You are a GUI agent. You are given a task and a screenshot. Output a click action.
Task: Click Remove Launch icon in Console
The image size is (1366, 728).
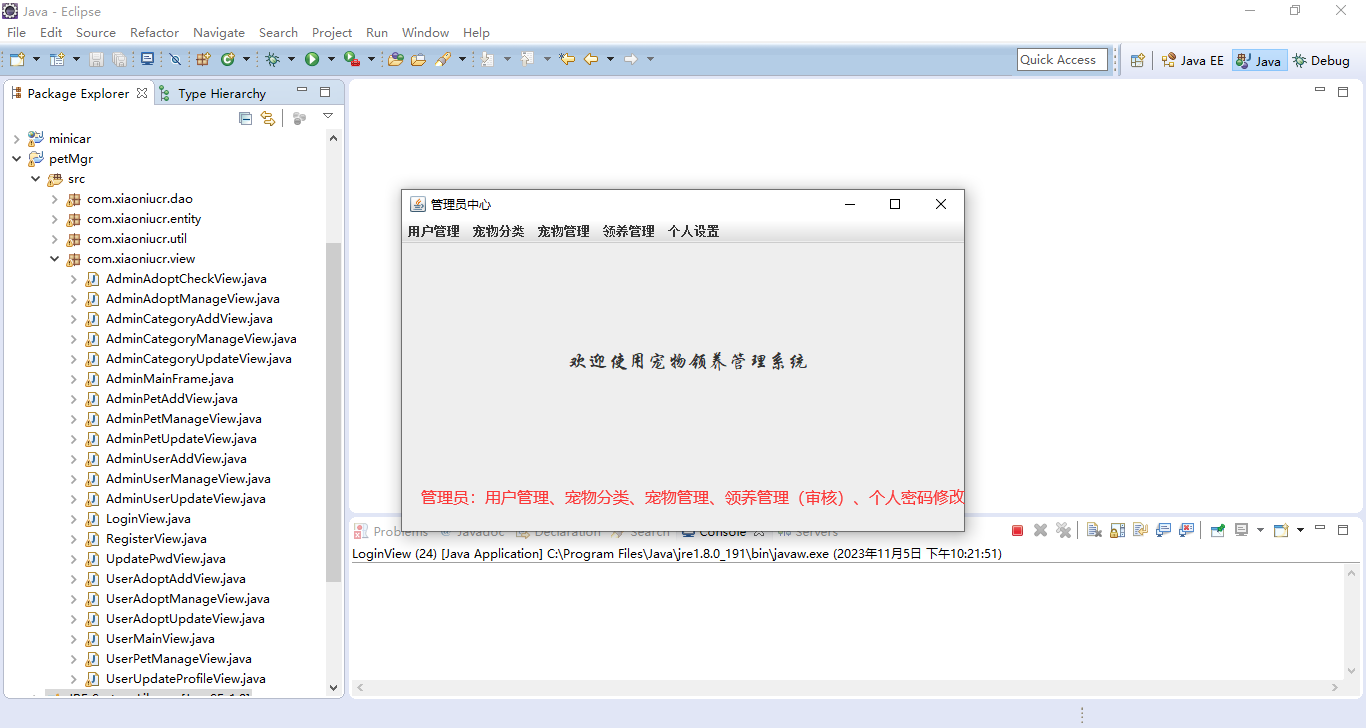[x=1040, y=531]
